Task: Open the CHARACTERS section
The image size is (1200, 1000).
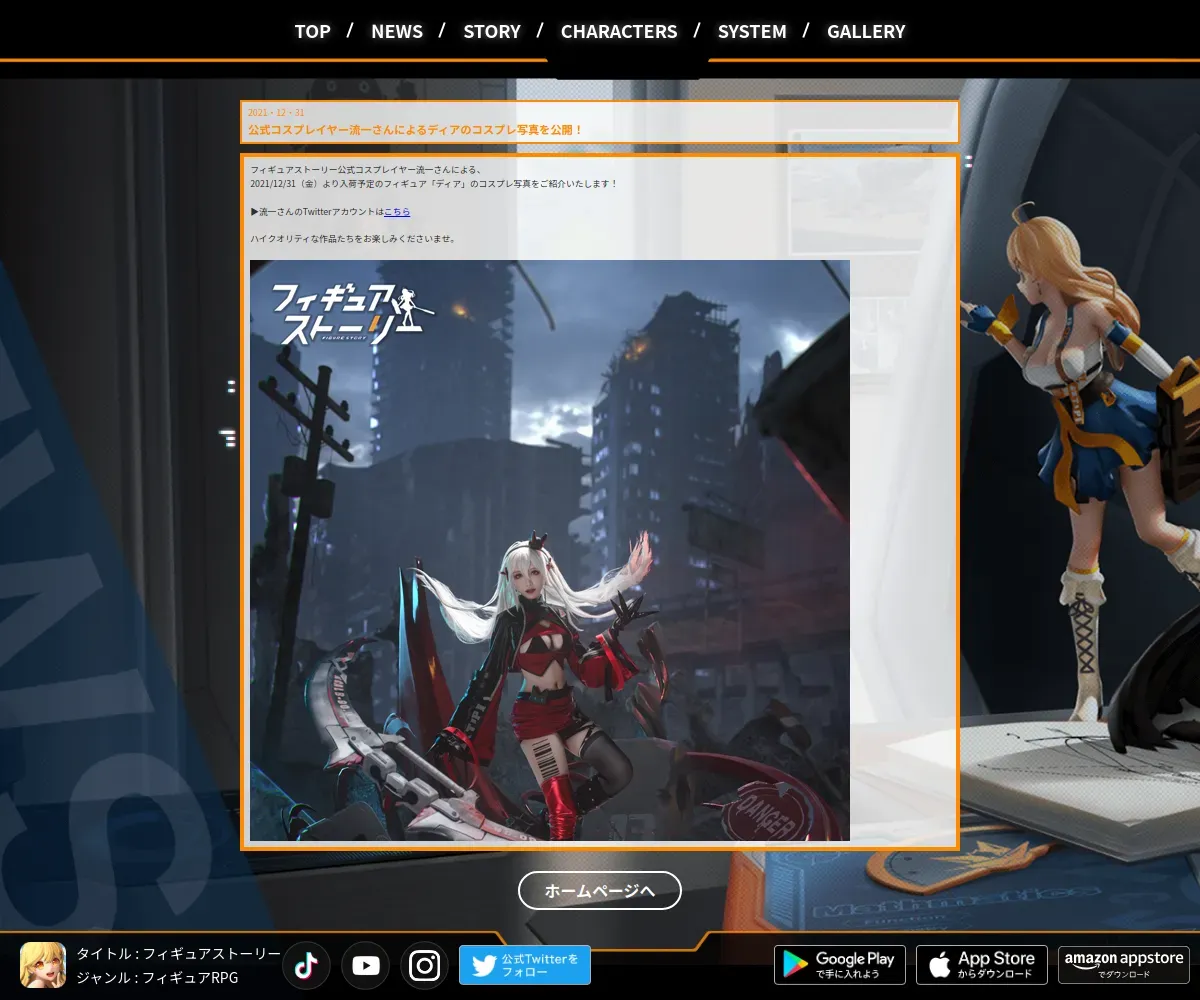Action: (x=619, y=31)
